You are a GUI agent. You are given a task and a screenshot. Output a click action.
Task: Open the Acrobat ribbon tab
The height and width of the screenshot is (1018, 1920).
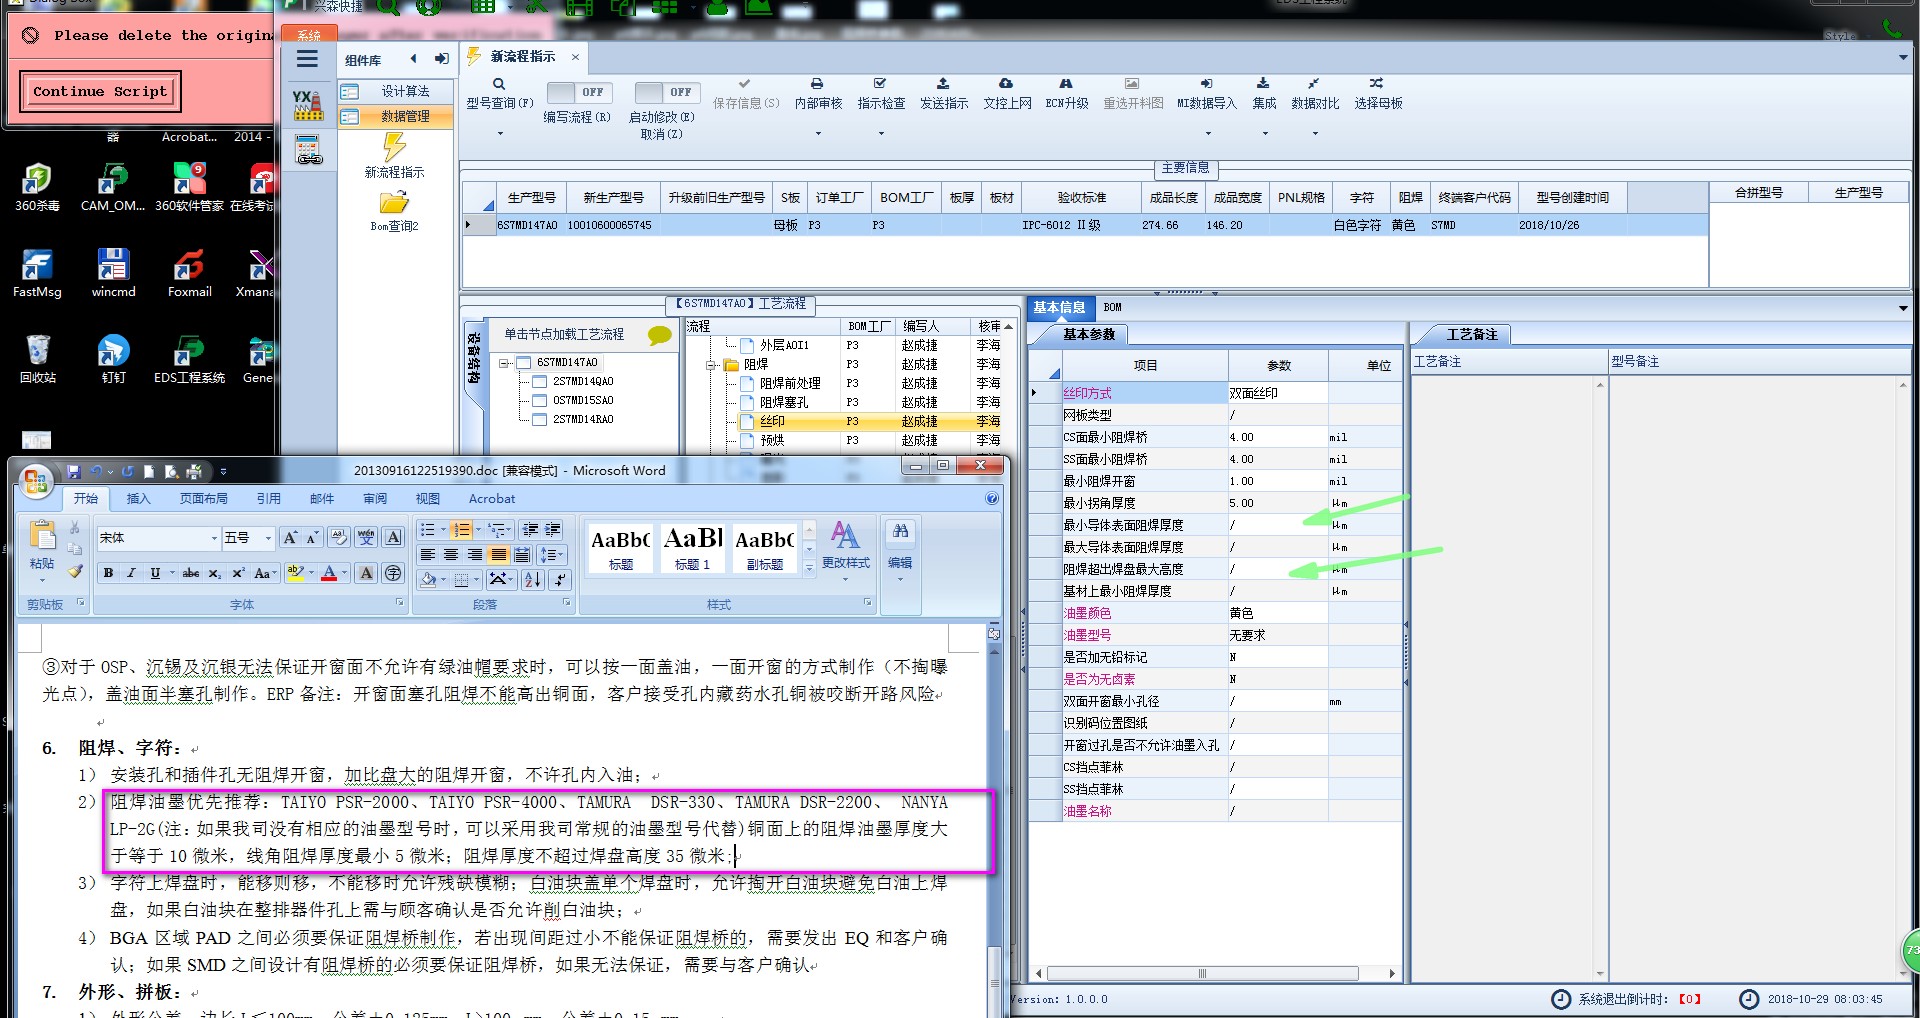492,498
